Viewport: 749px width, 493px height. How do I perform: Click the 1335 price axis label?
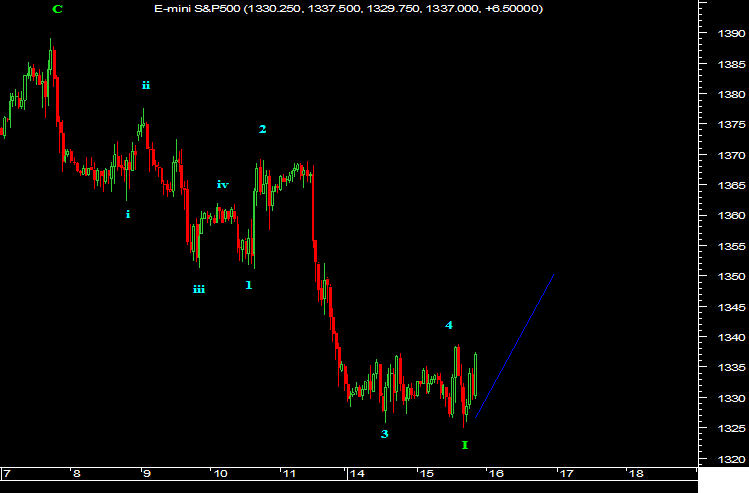(731, 368)
